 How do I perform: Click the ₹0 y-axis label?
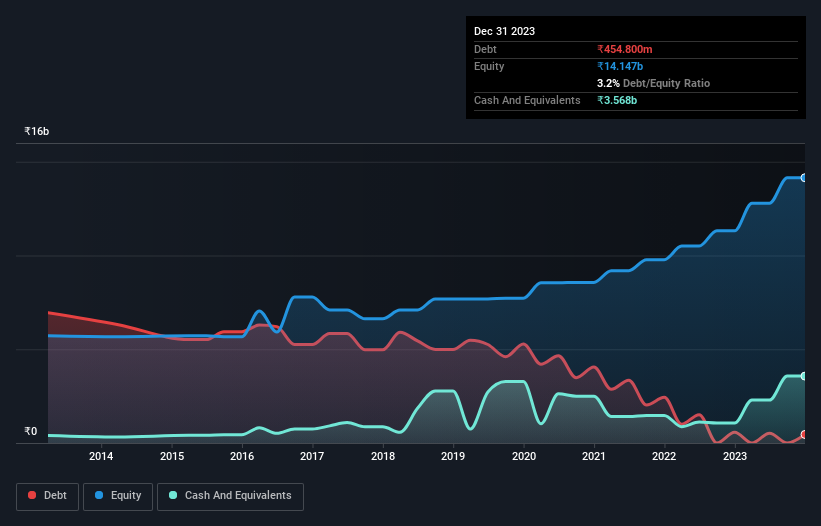click(30, 431)
